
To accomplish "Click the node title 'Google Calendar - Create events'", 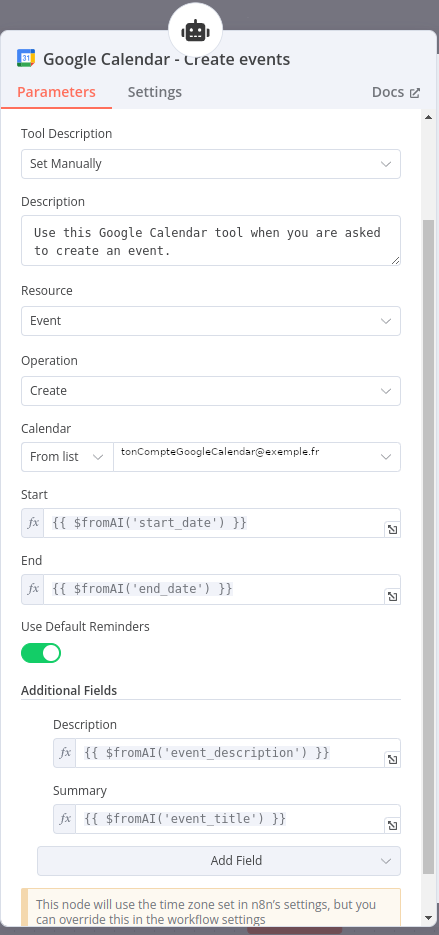I will click(166, 59).
